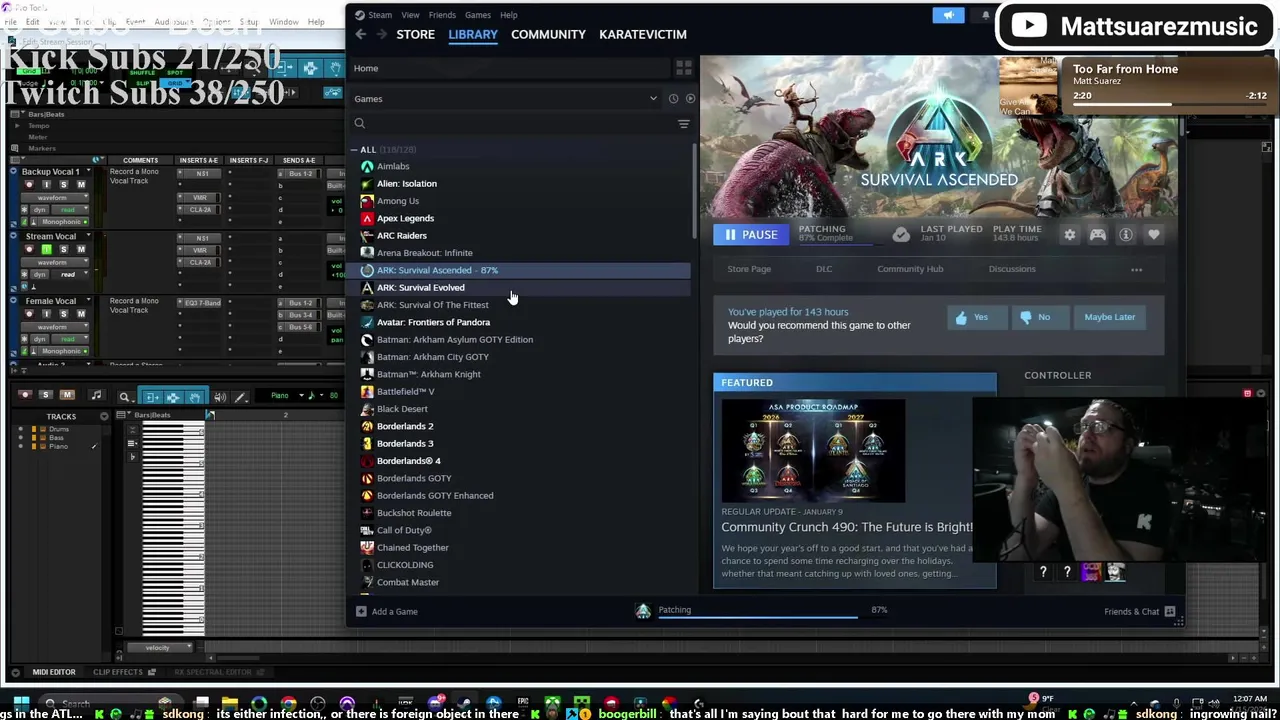Screen dimensions: 1280x720
Task: Open Chrome from the taskbar
Action: (288, 703)
